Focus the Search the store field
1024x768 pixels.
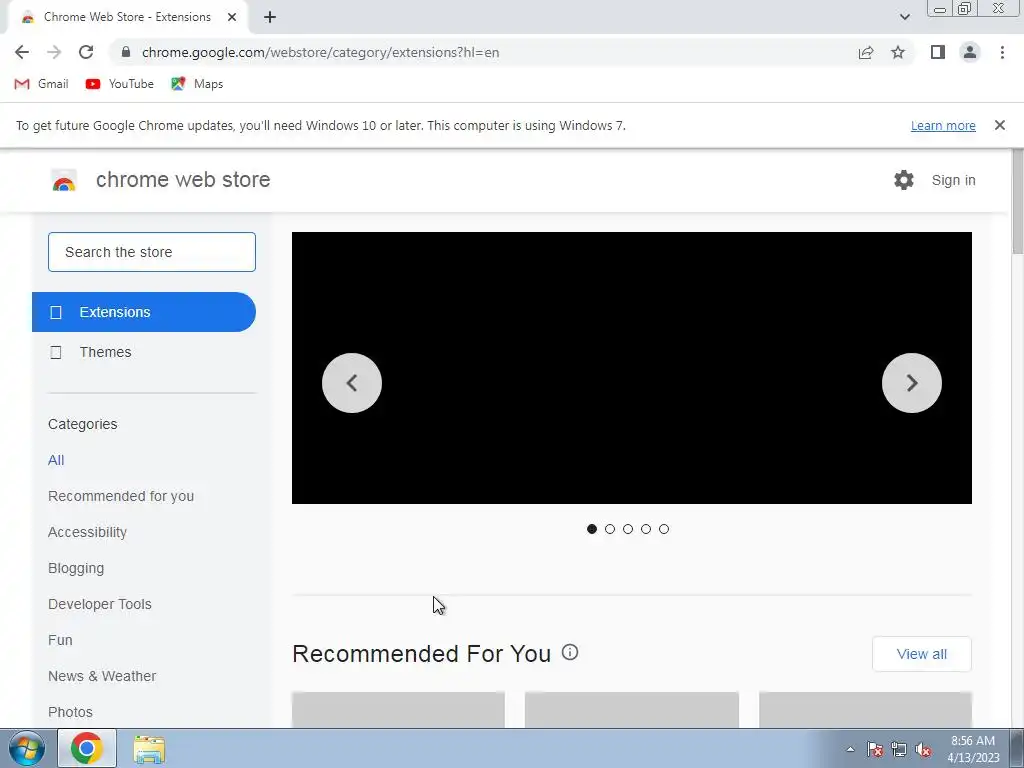pos(152,252)
